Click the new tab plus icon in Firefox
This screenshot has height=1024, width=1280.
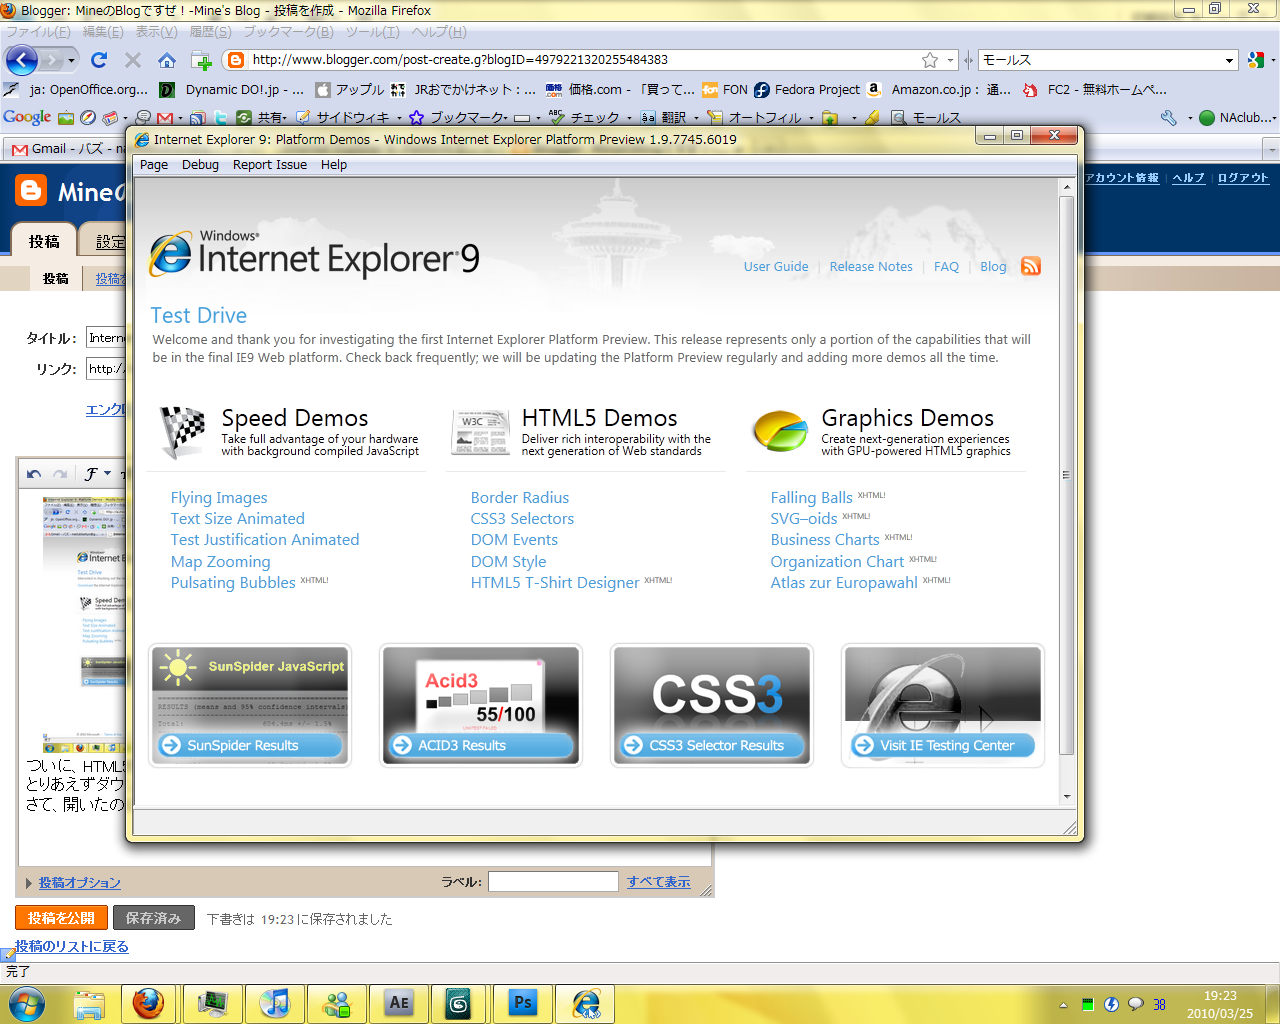coord(201,60)
